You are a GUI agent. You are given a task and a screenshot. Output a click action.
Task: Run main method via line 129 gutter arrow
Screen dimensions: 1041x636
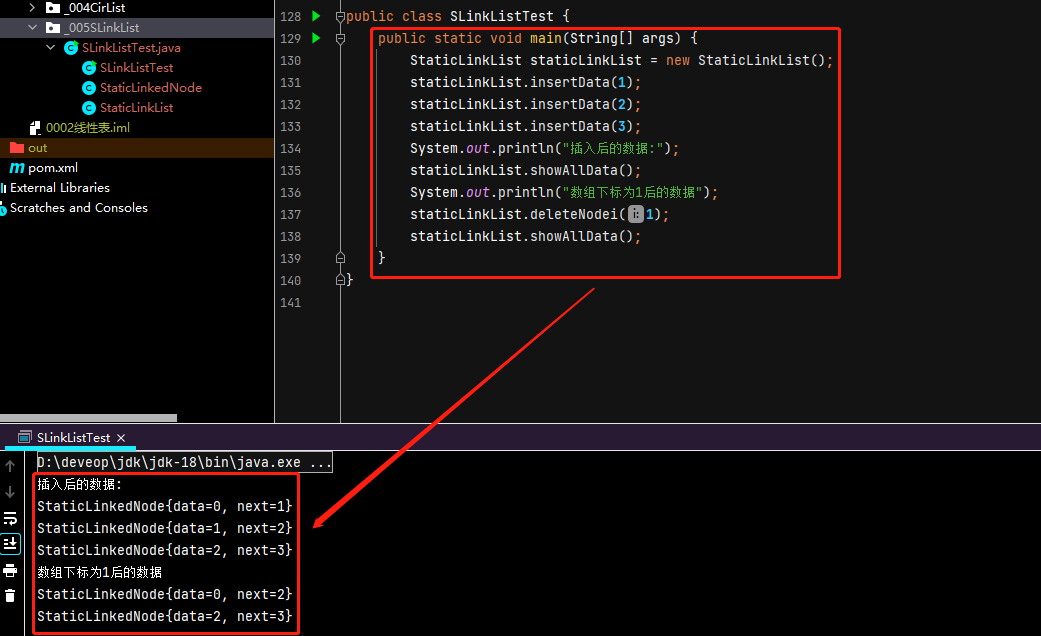coord(317,38)
